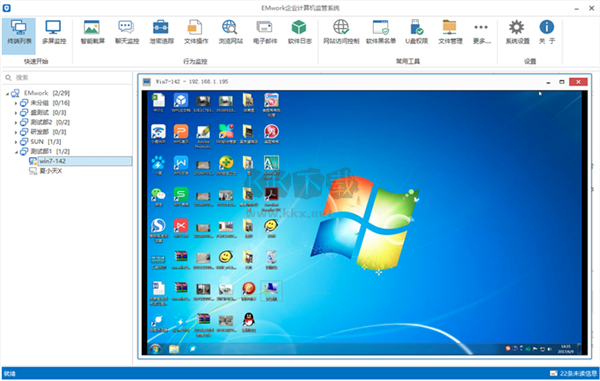This screenshot has height=381, width=600.
Task: Collapse the EMwork root tree node
Action: 7,93
